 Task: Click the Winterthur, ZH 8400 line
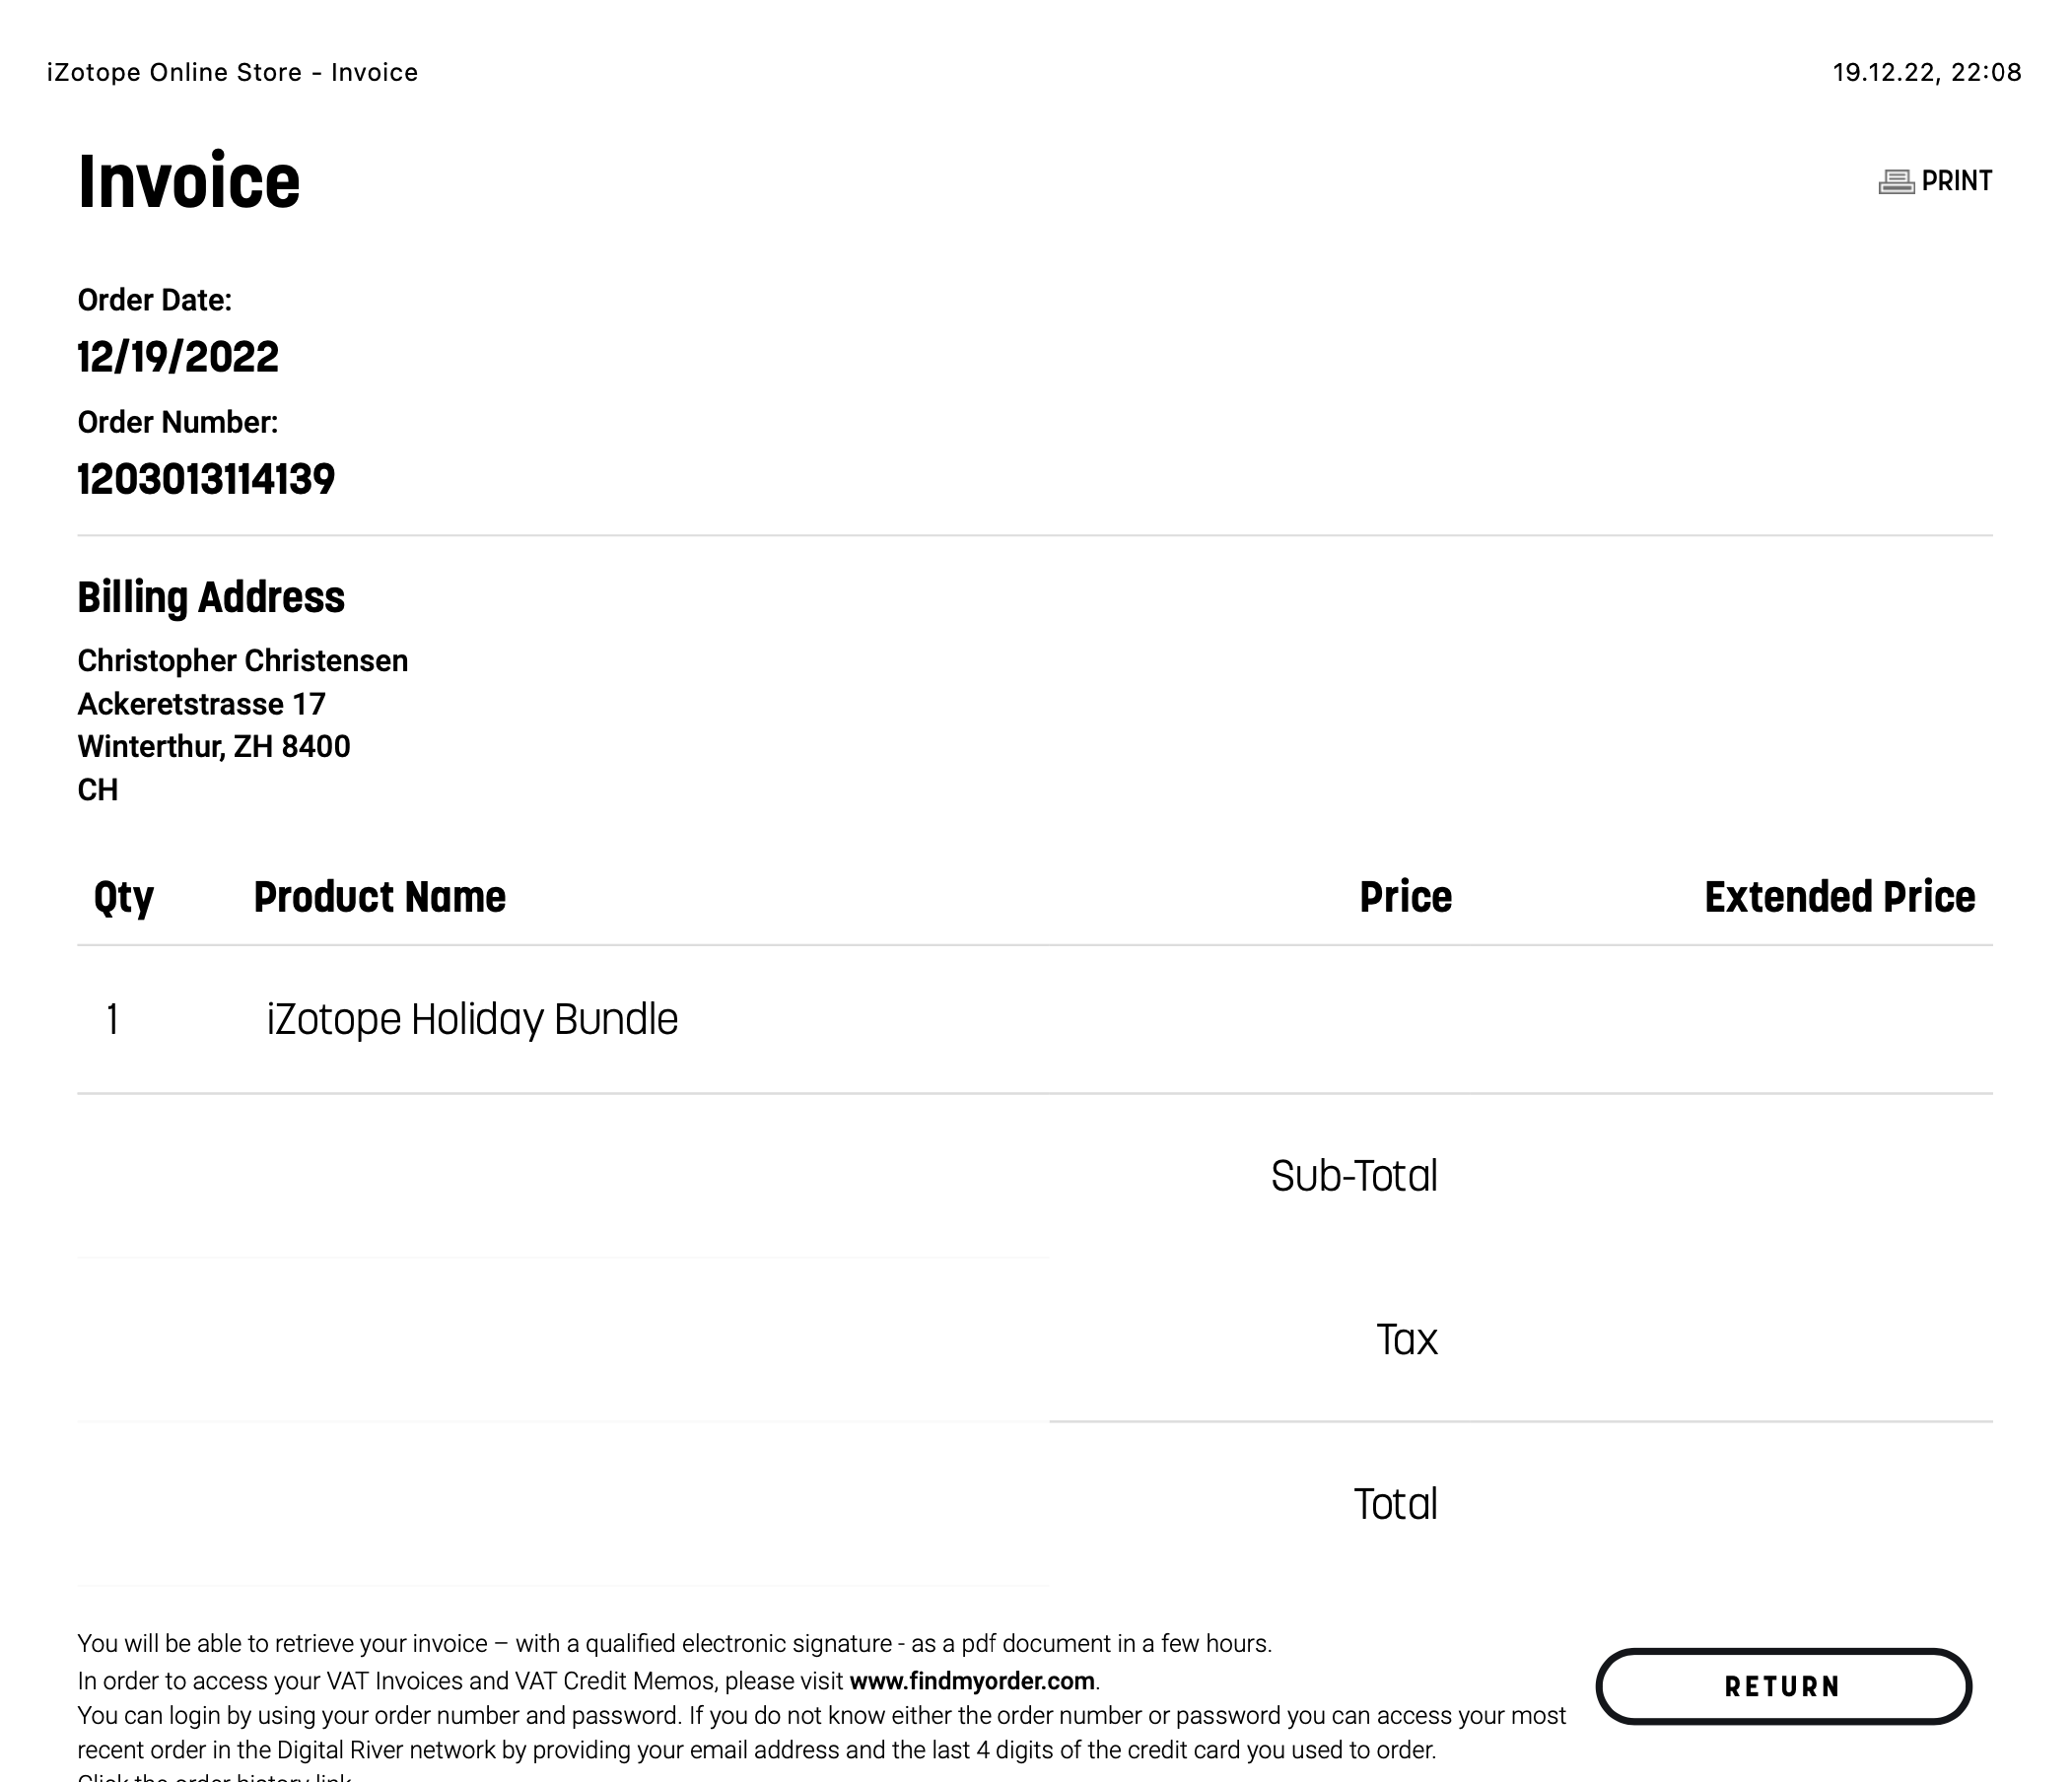click(214, 747)
